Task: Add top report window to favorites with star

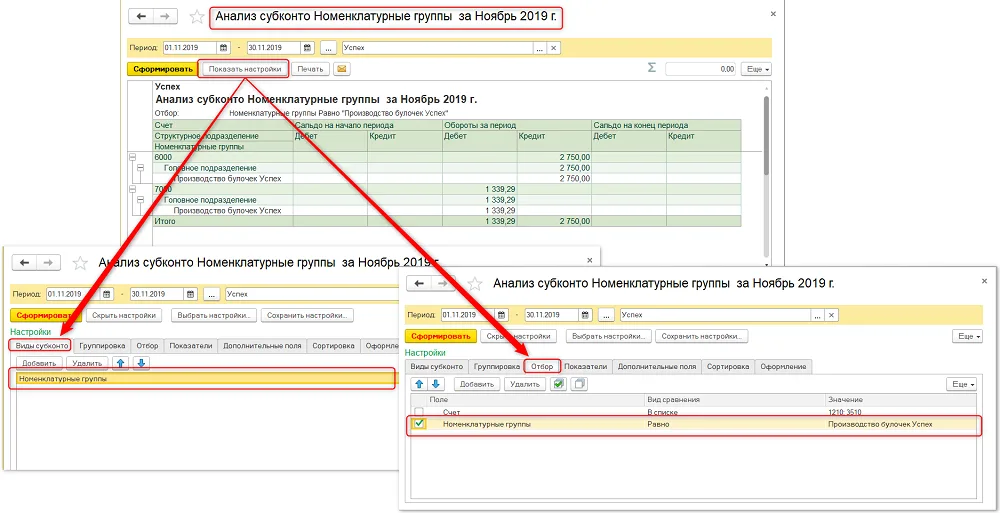Action: pos(197,17)
